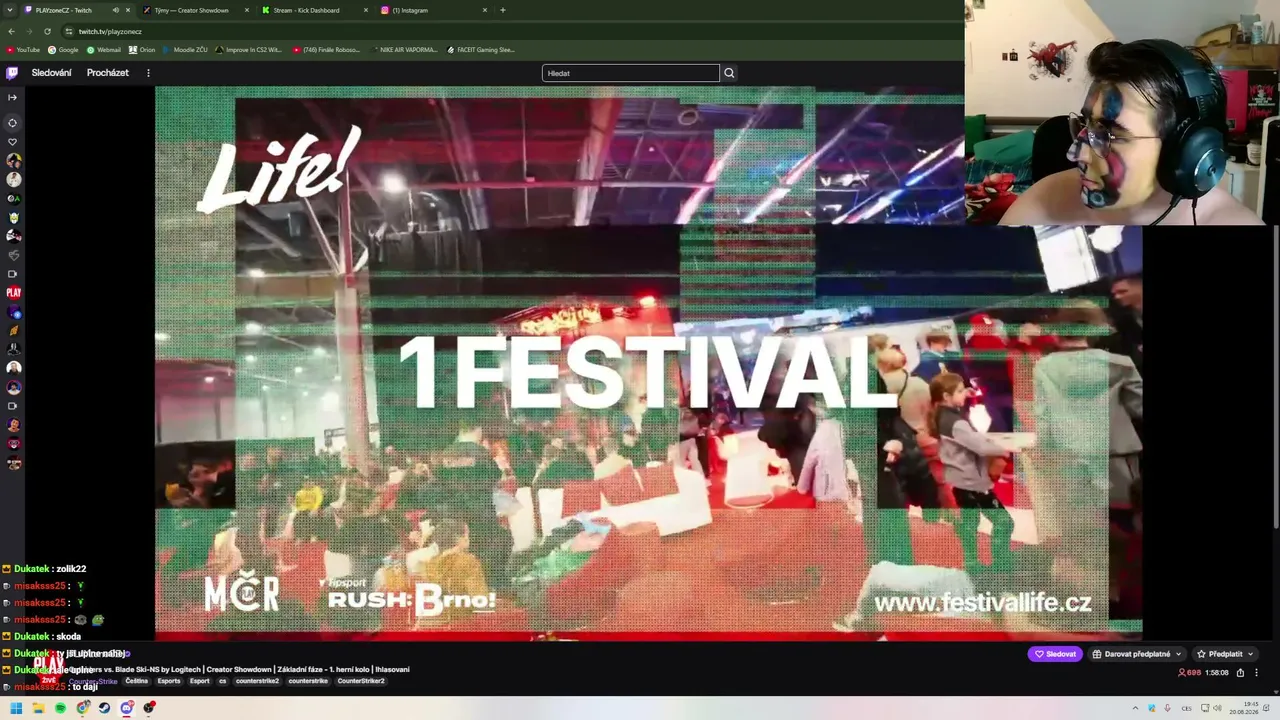Open the Windows Start menu

pos(16,708)
